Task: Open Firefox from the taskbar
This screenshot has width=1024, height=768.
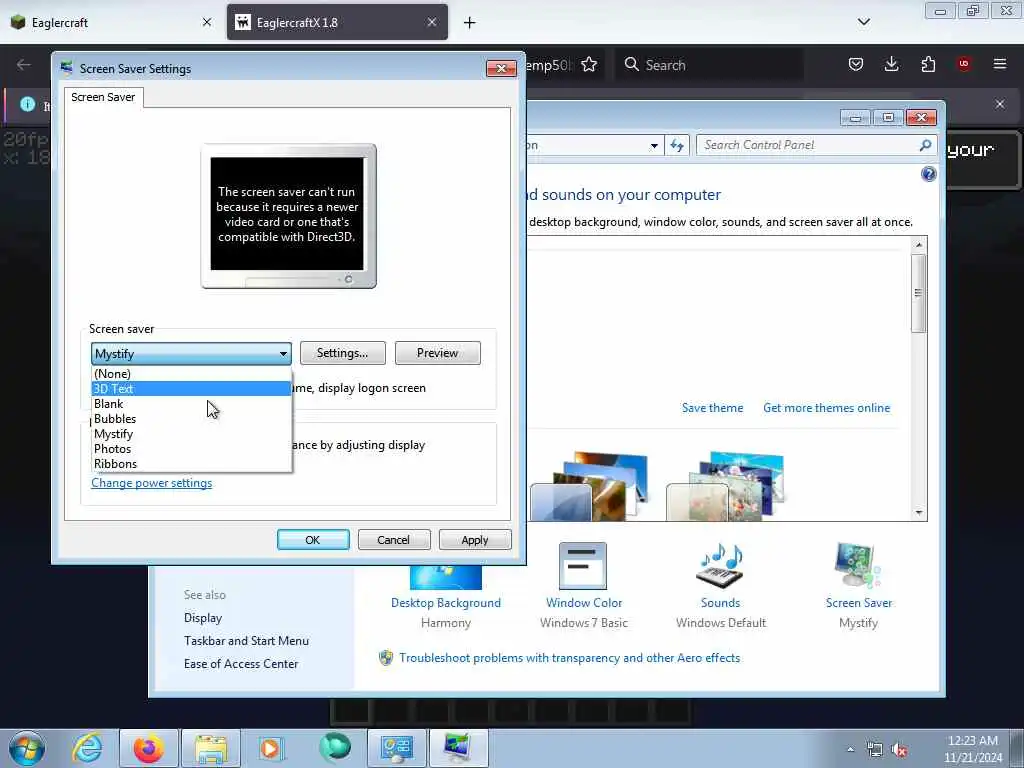Action: (x=149, y=748)
